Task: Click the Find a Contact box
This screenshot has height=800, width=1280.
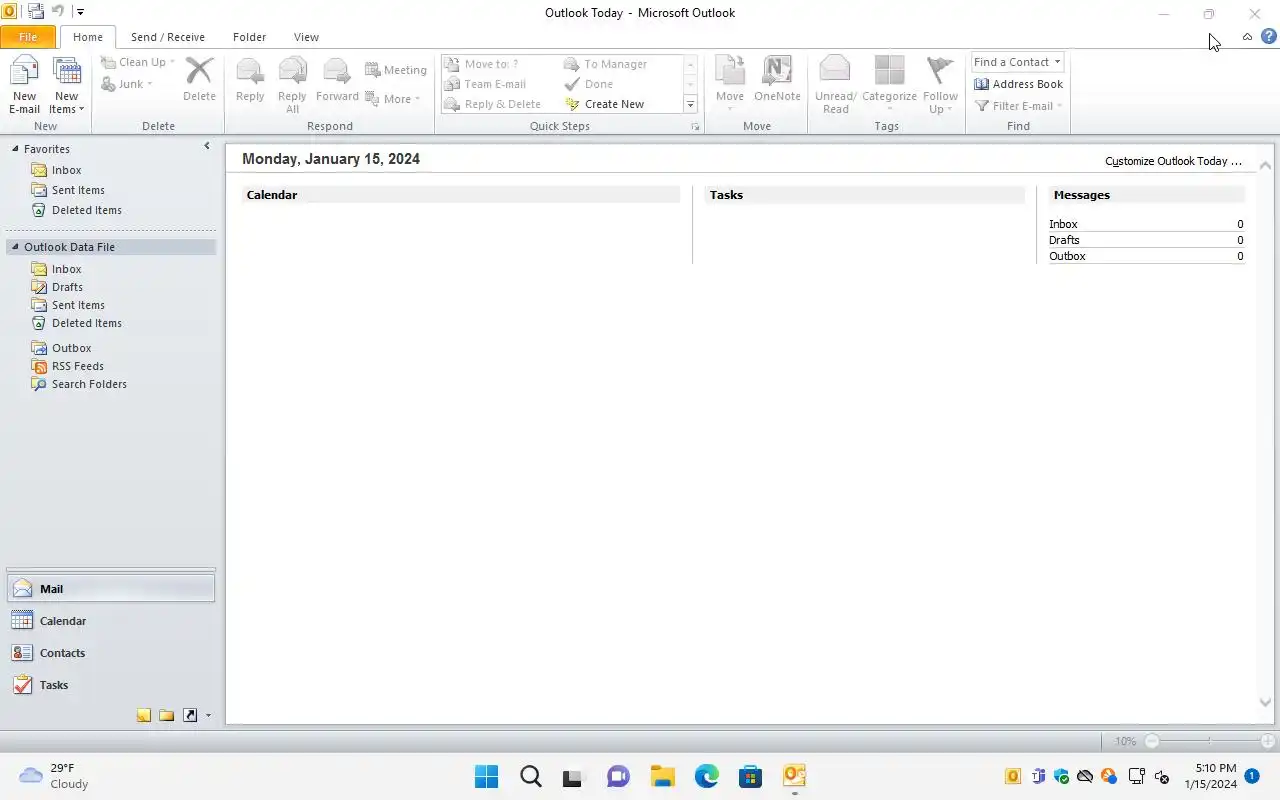Action: point(1011,62)
